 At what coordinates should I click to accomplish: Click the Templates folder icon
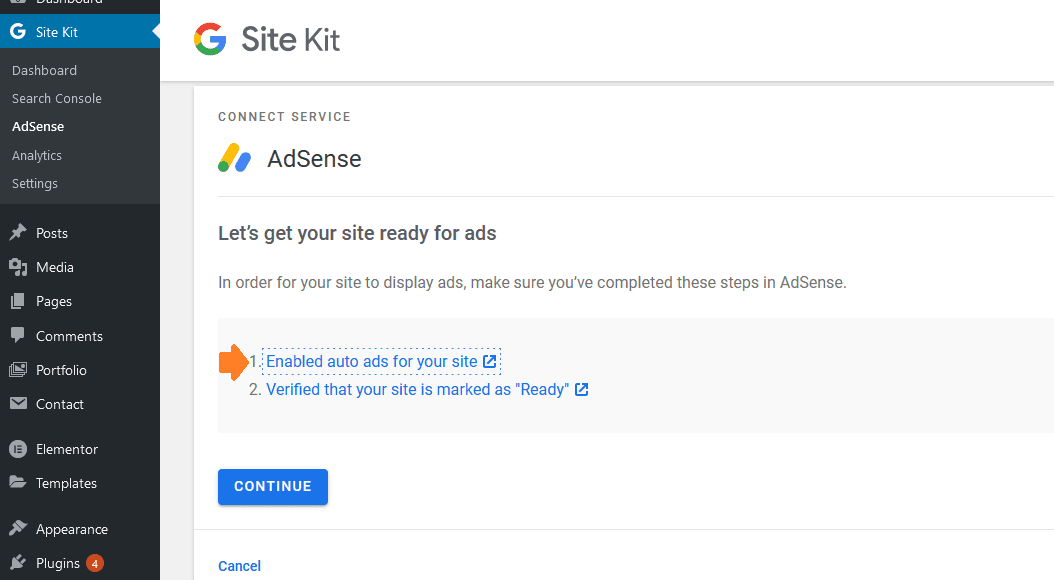18,482
